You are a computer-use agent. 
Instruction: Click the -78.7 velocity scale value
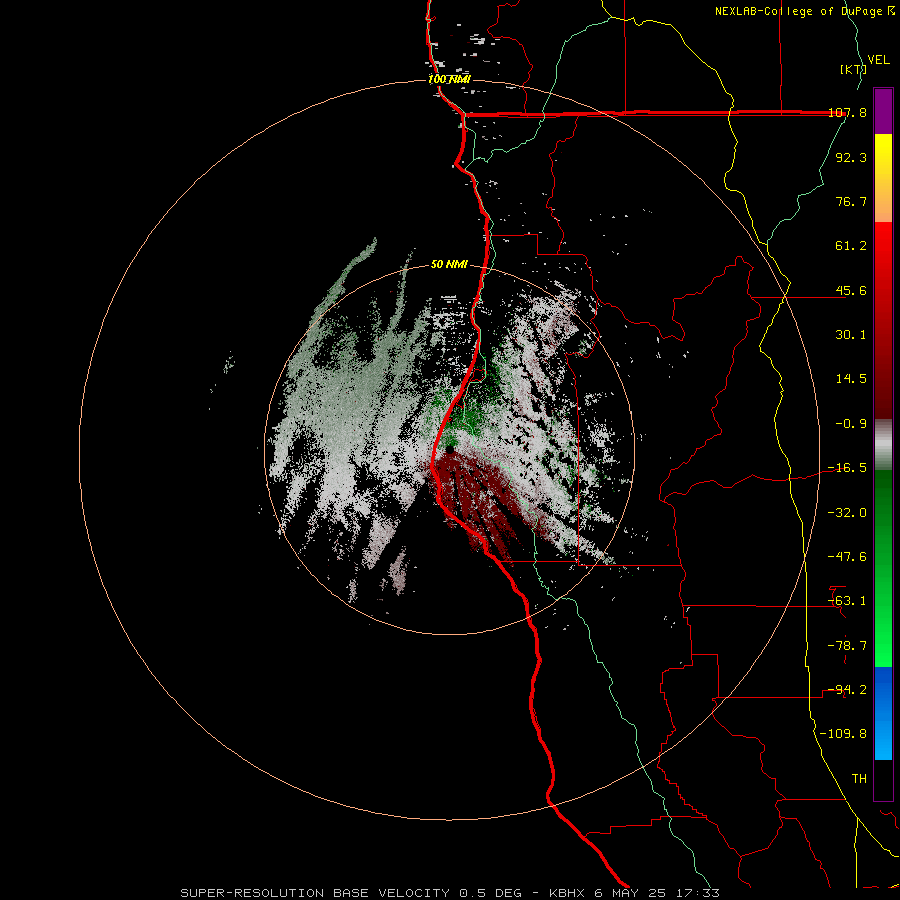847,646
